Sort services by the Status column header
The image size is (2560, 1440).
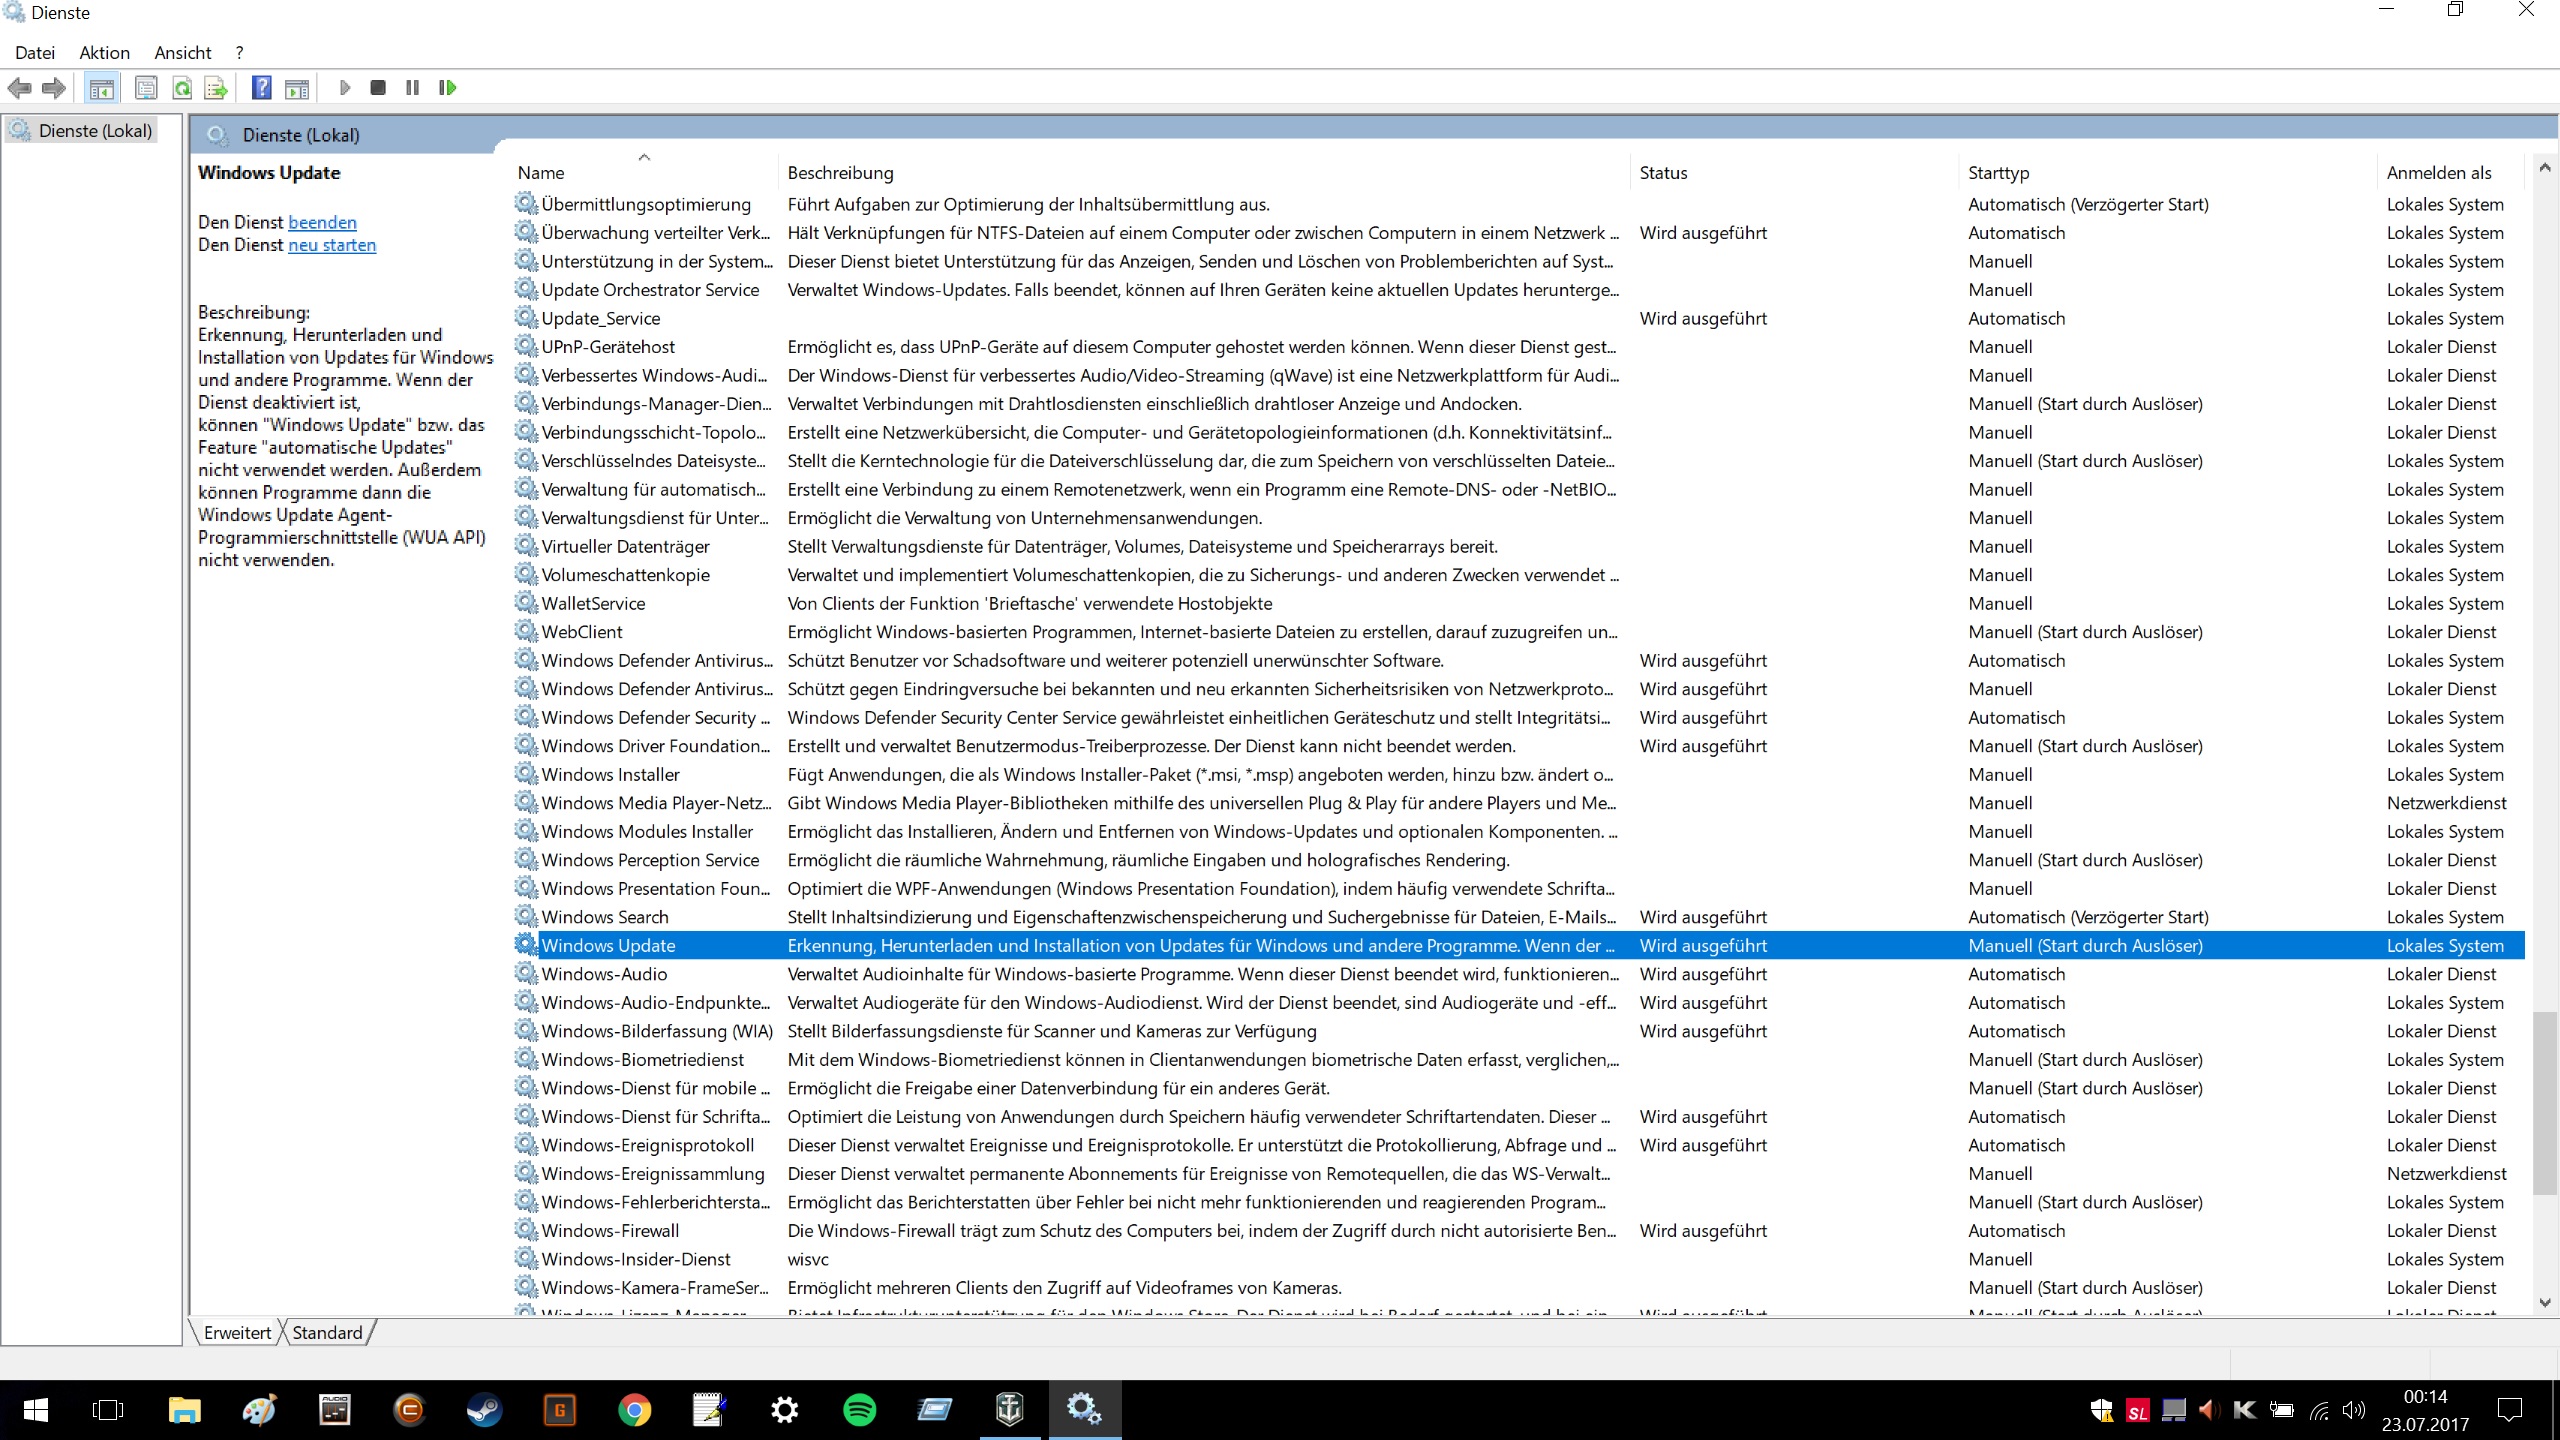pos(1663,173)
